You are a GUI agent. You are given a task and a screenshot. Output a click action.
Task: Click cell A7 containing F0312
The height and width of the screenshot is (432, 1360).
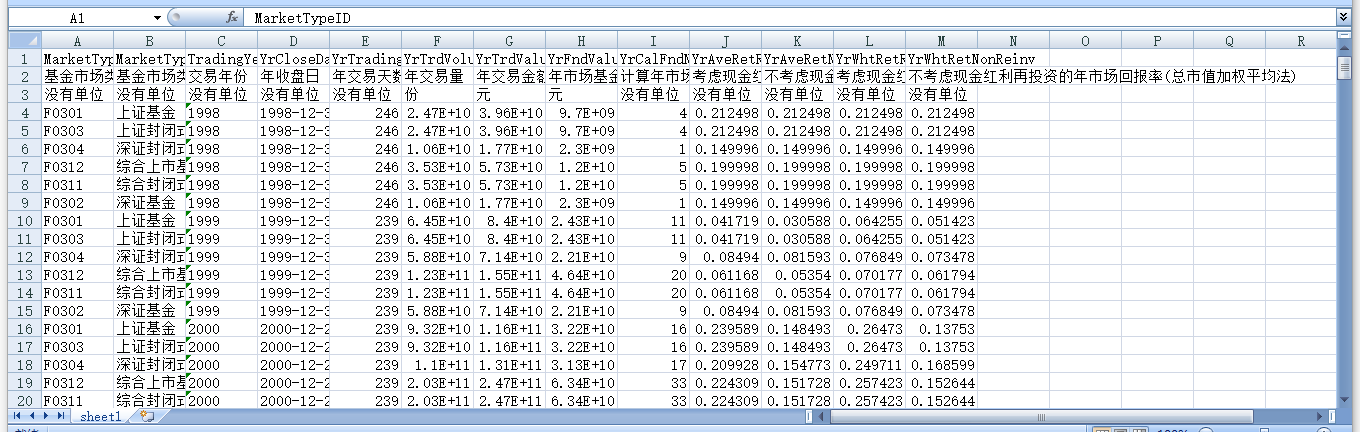(77, 167)
